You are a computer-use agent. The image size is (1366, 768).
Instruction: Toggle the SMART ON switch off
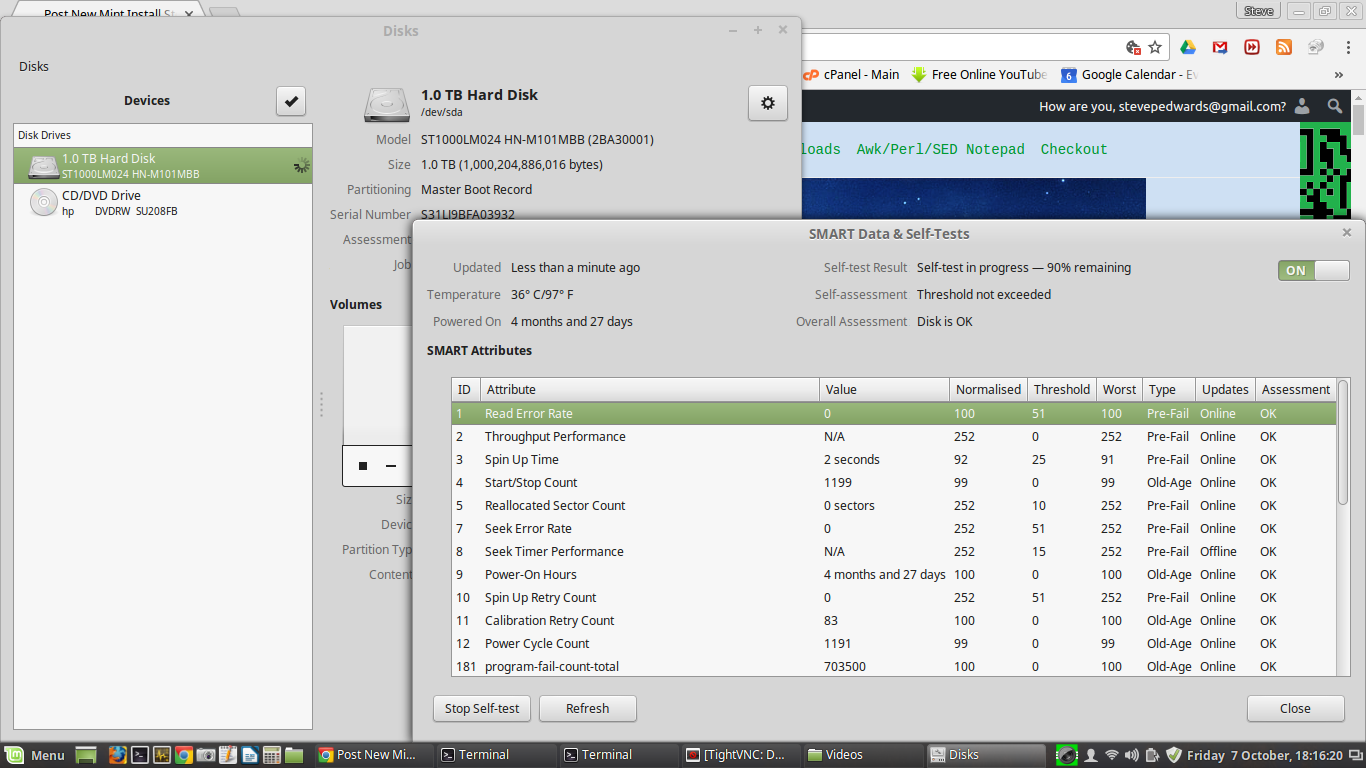(x=1313, y=270)
